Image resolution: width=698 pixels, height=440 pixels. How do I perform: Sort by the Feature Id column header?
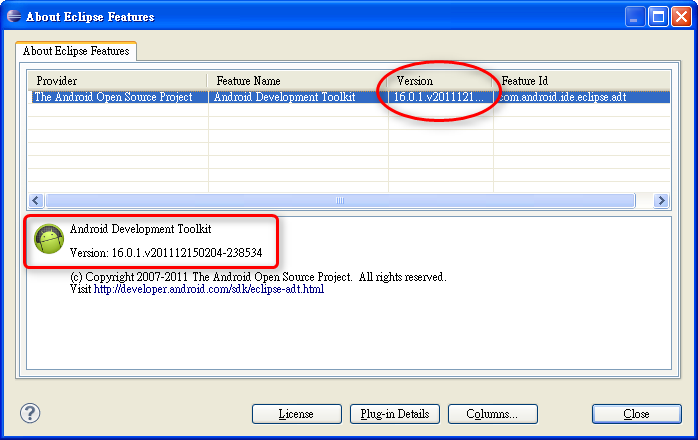[x=582, y=81]
